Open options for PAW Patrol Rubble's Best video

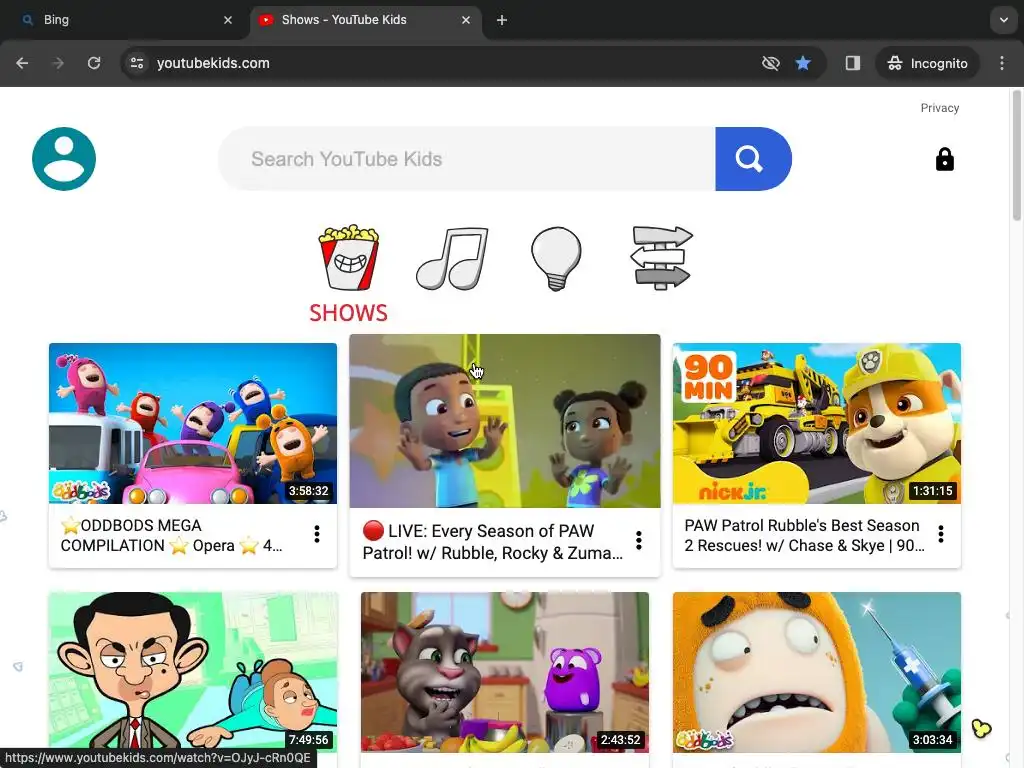(x=940, y=534)
